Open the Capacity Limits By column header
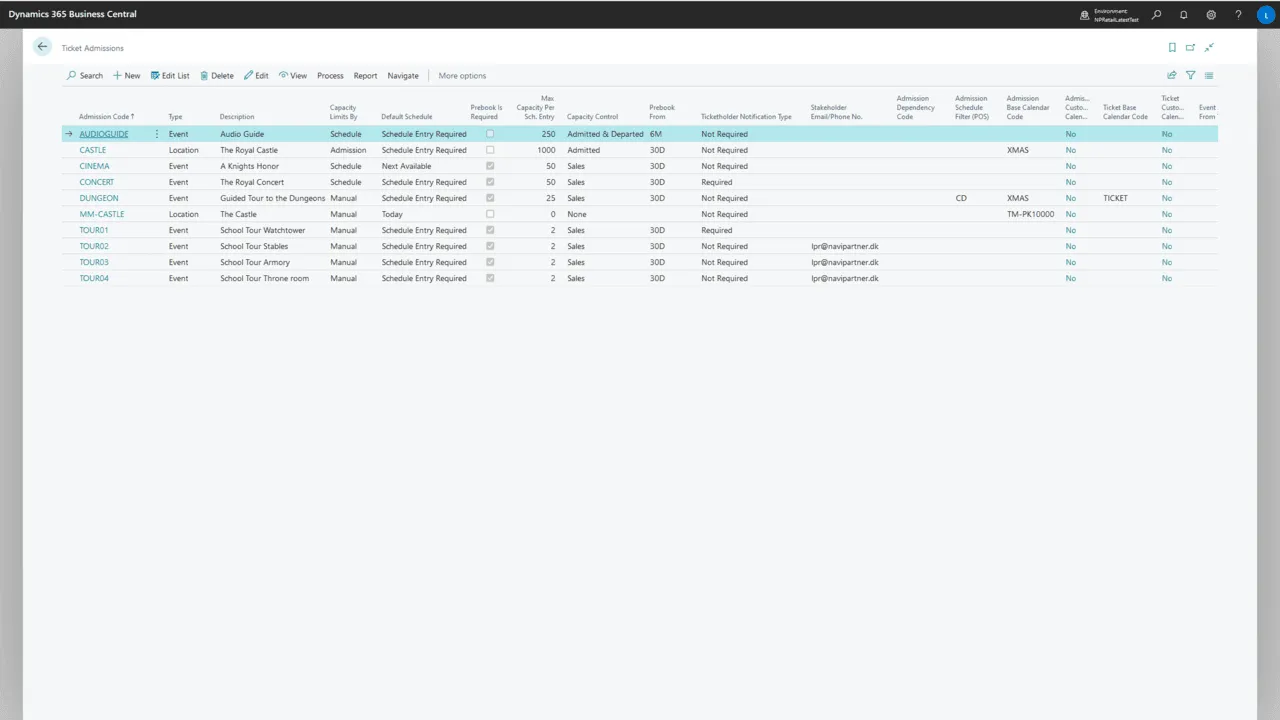This screenshot has height=720, width=1280. [343, 112]
